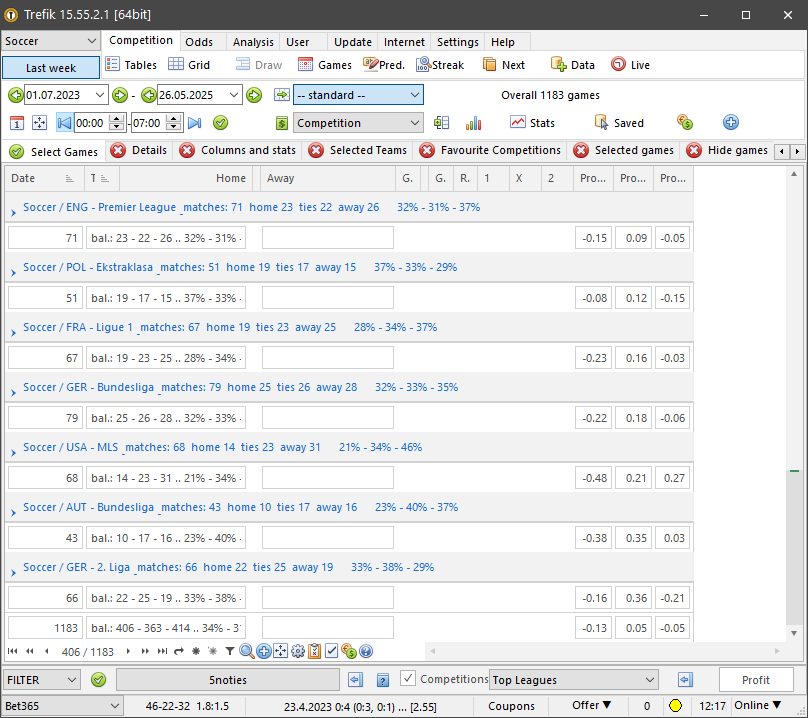Expand the ENG Premier League group
This screenshot has width=808, height=718.
(13, 208)
